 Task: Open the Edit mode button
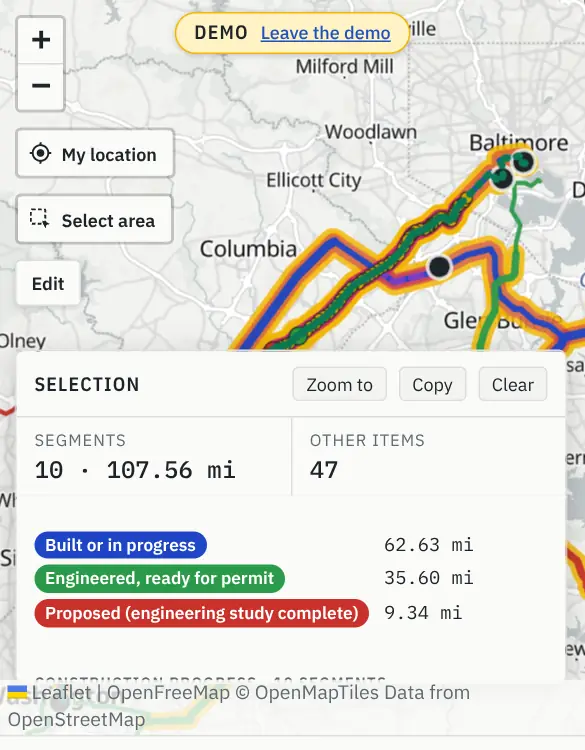[x=48, y=284]
